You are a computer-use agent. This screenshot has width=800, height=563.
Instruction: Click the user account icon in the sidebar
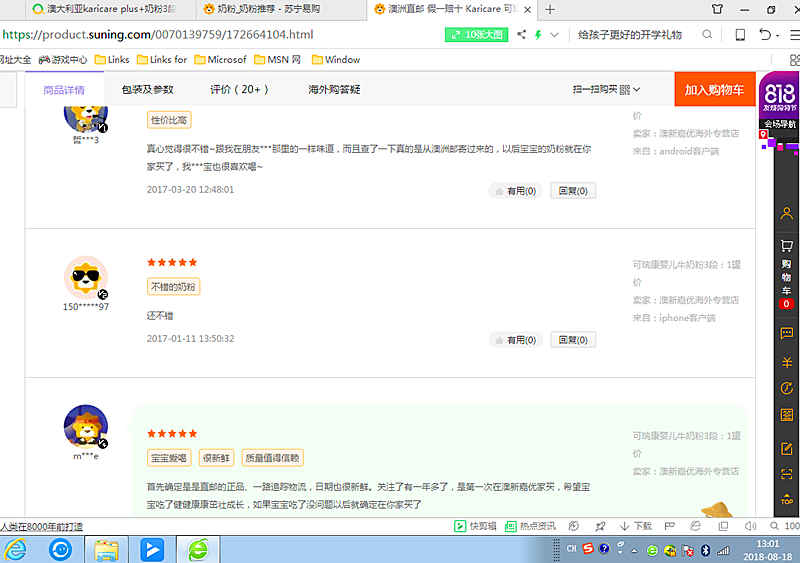coord(787,215)
